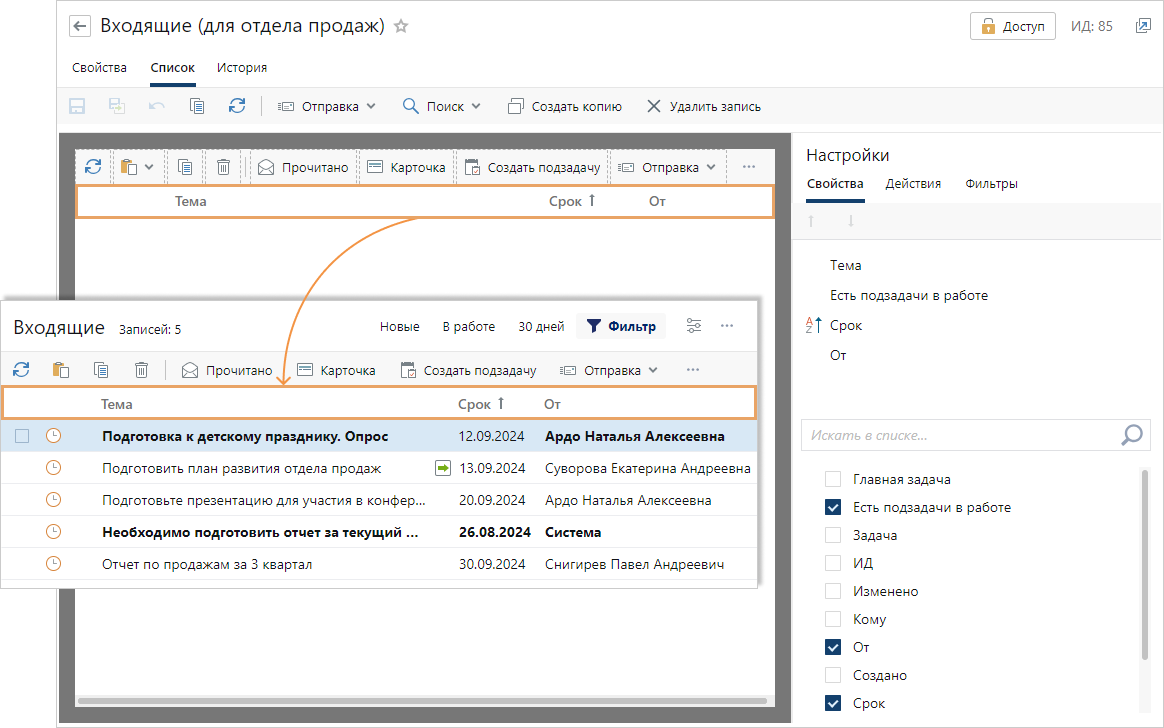Click Карточка in Входящие toolbar
The image size is (1164, 728).
336,370
